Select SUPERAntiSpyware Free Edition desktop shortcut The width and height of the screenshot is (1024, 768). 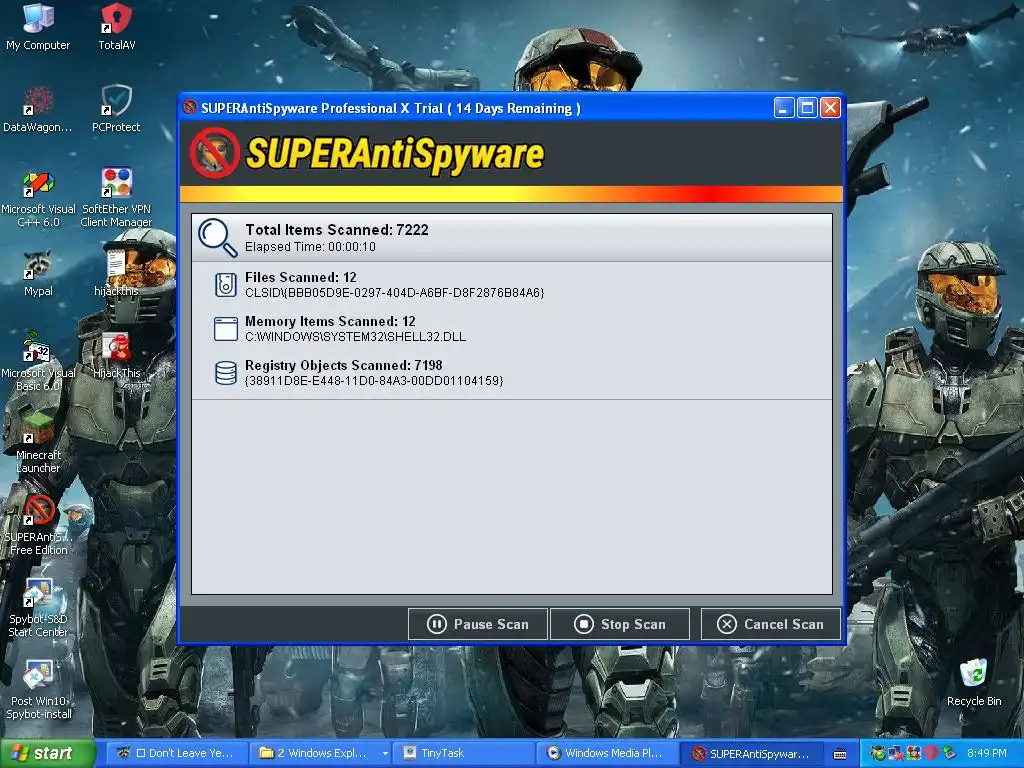pos(38,526)
